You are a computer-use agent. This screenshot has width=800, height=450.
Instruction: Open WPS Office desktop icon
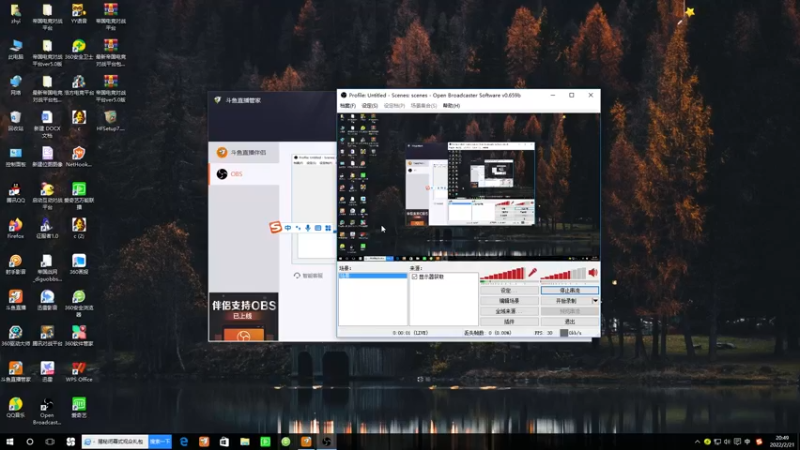[x=79, y=371]
